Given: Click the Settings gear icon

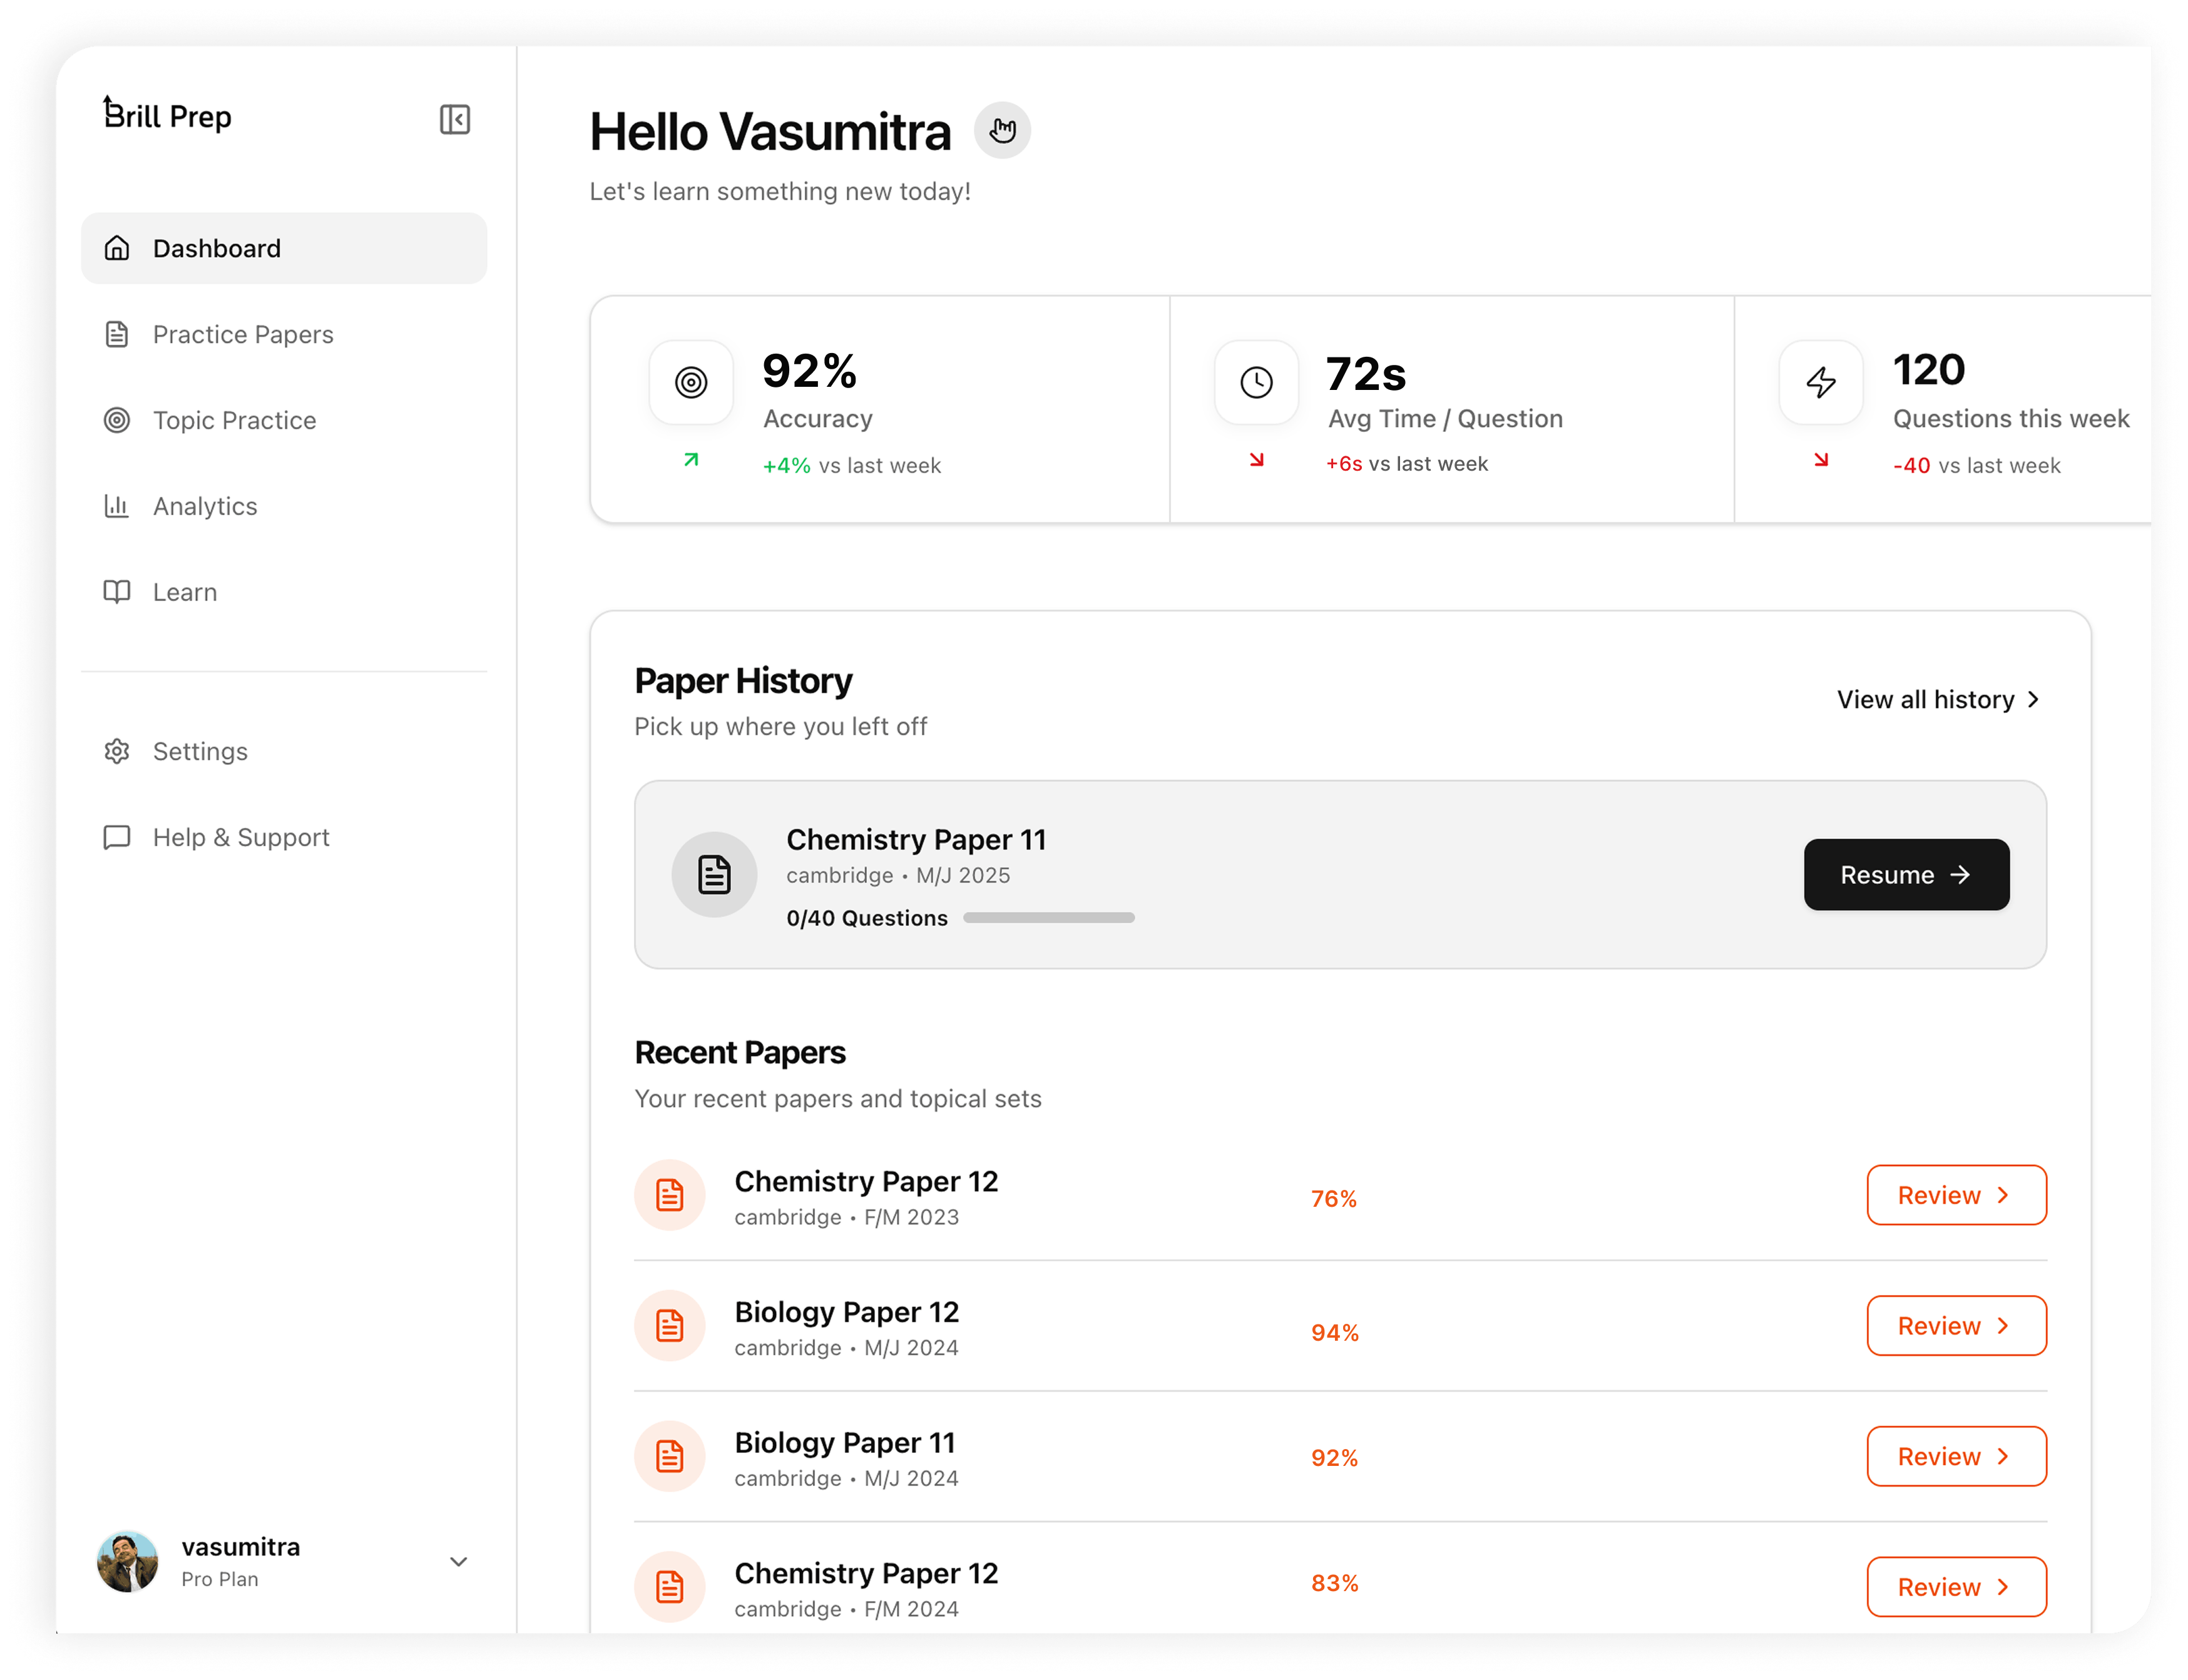Looking at the screenshot, I should click(x=117, y=751).
